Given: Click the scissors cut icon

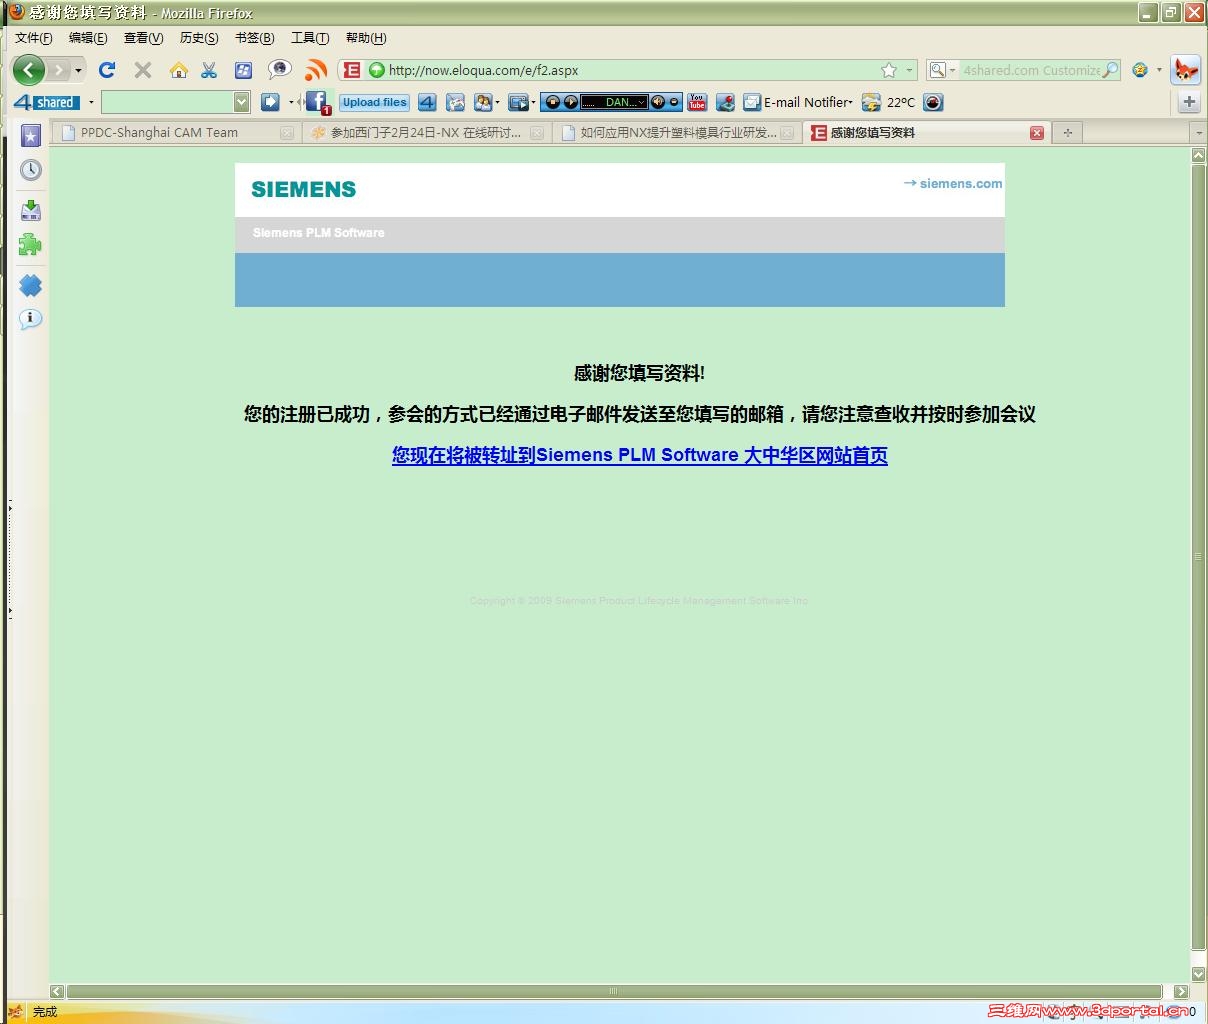Looking at the screenshot, I should [209, 70].
